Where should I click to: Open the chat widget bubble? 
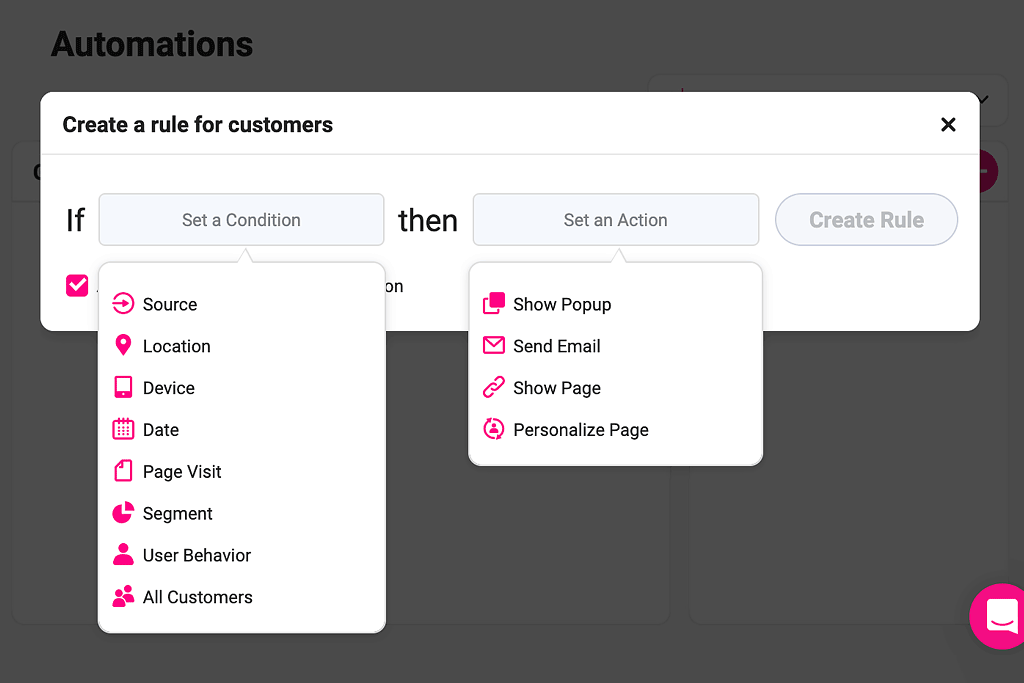1000,616
